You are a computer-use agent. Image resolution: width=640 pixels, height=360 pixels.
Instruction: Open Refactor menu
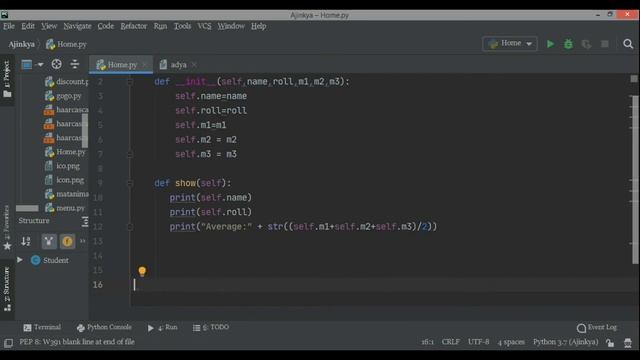click(x=133, y=26)
